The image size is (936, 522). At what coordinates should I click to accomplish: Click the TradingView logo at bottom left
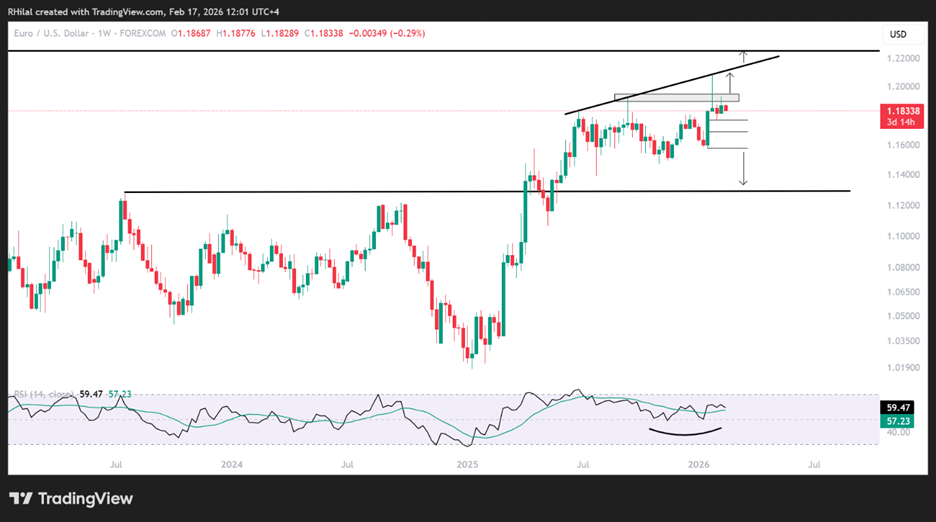pos(71,498)
